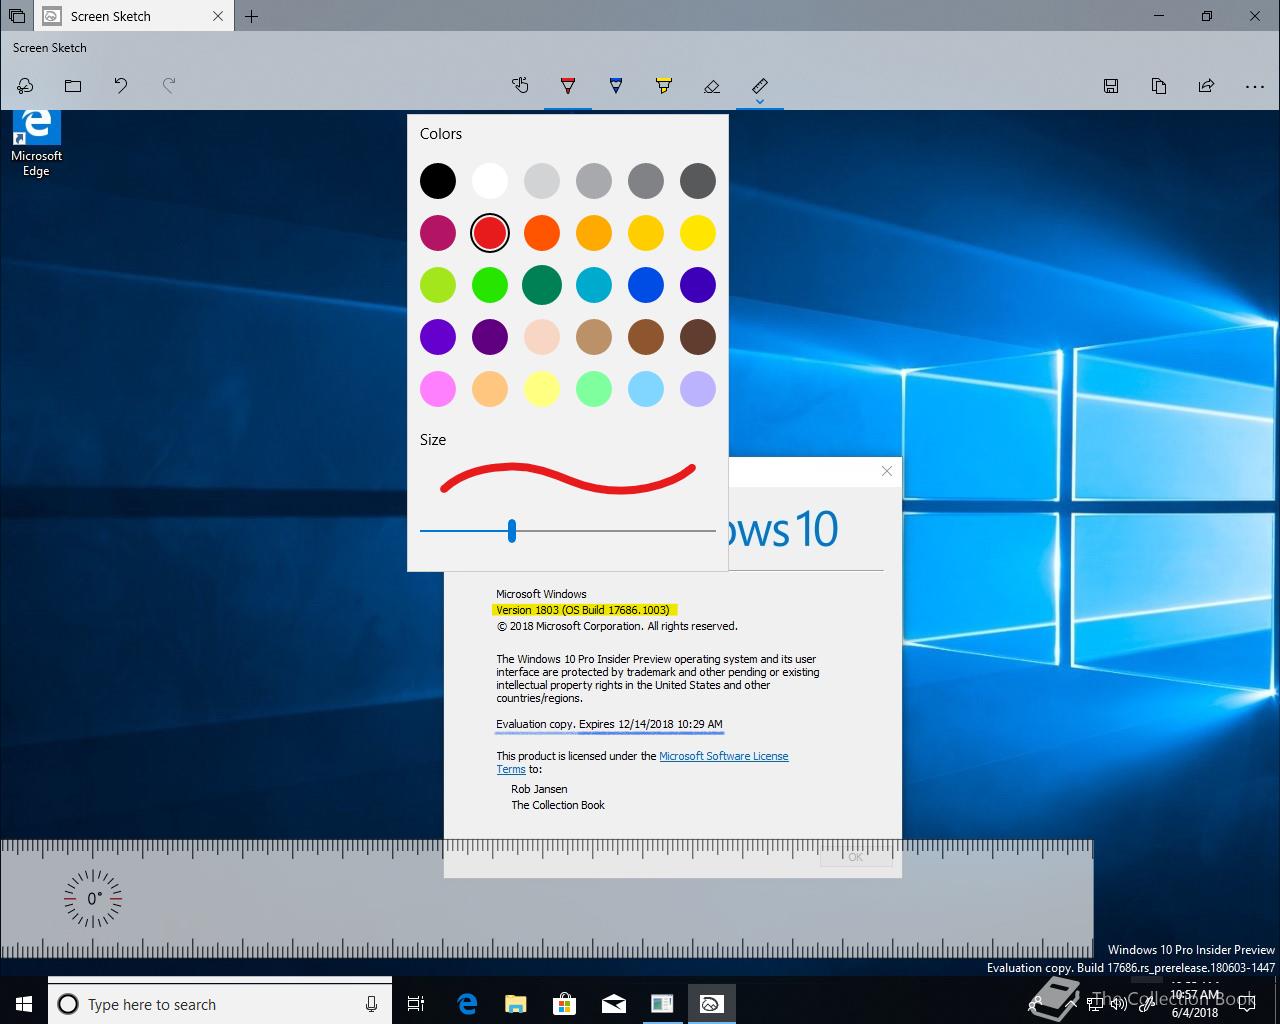The image size is (1280, 1024).
Task: Choose the pastel pink color swatch
Action: (x=438, y=389)
